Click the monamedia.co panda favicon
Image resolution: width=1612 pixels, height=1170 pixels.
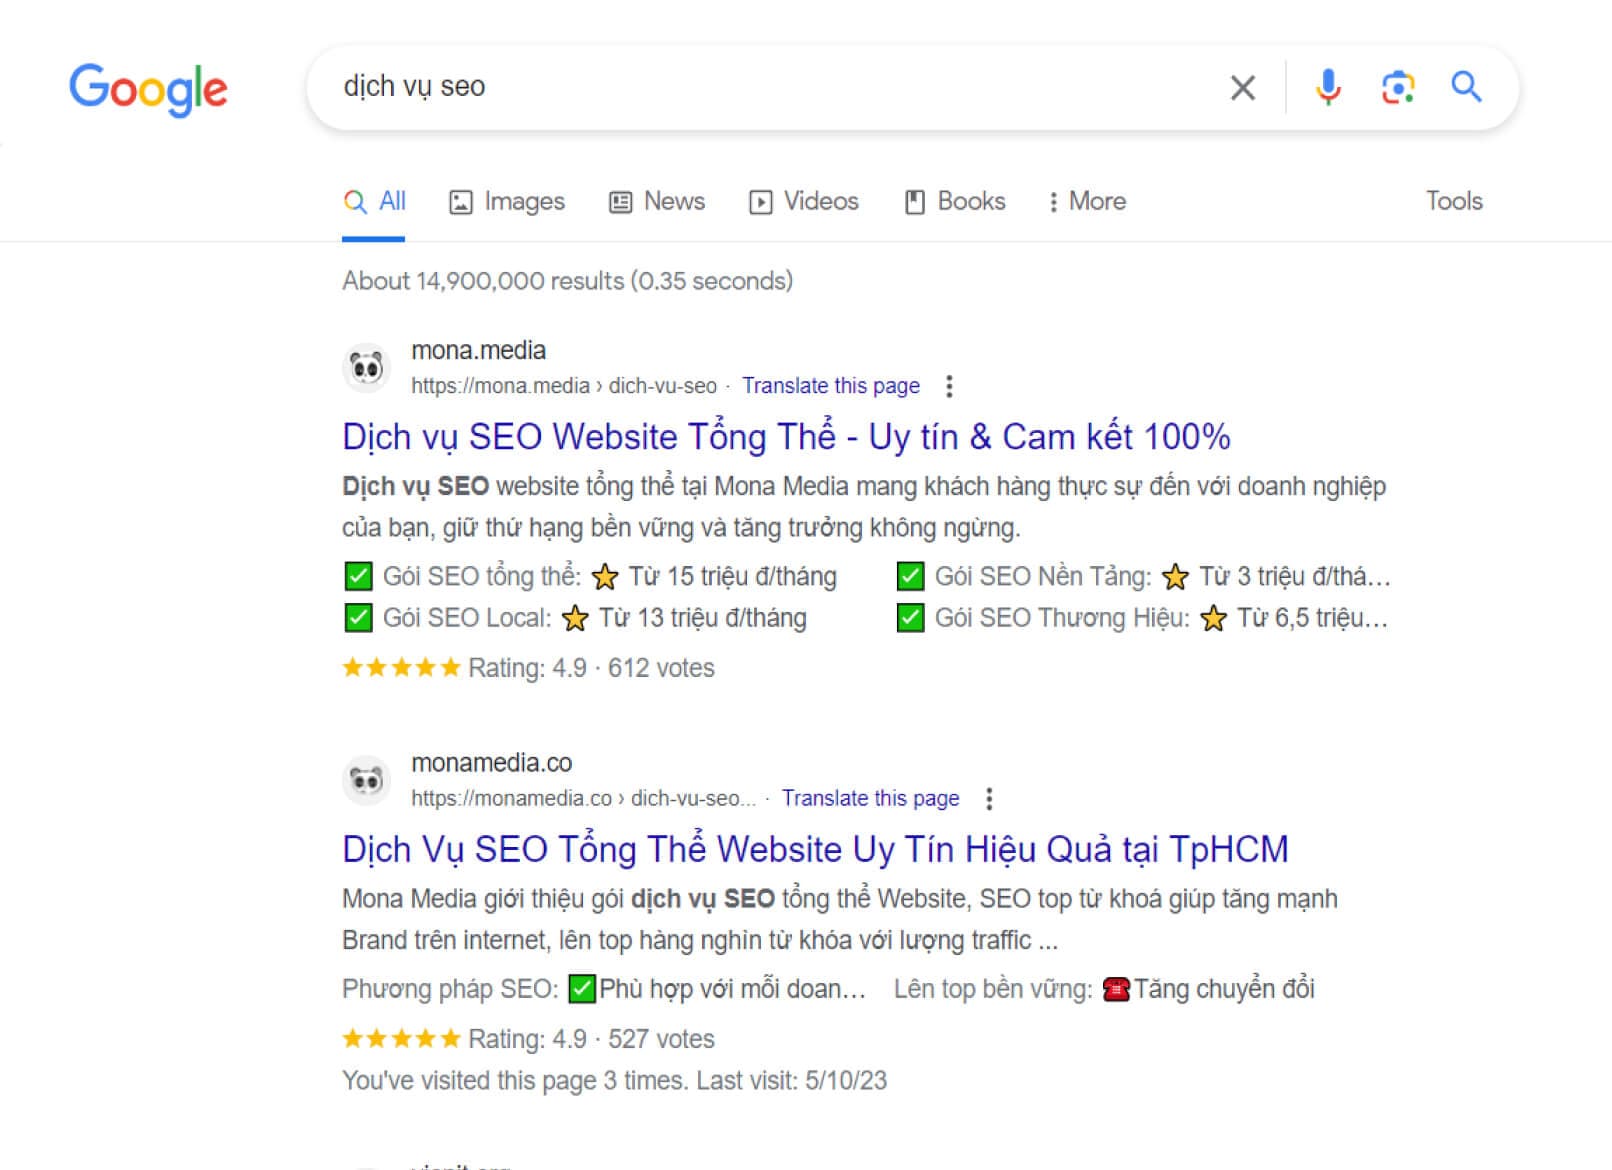point(367,780)
